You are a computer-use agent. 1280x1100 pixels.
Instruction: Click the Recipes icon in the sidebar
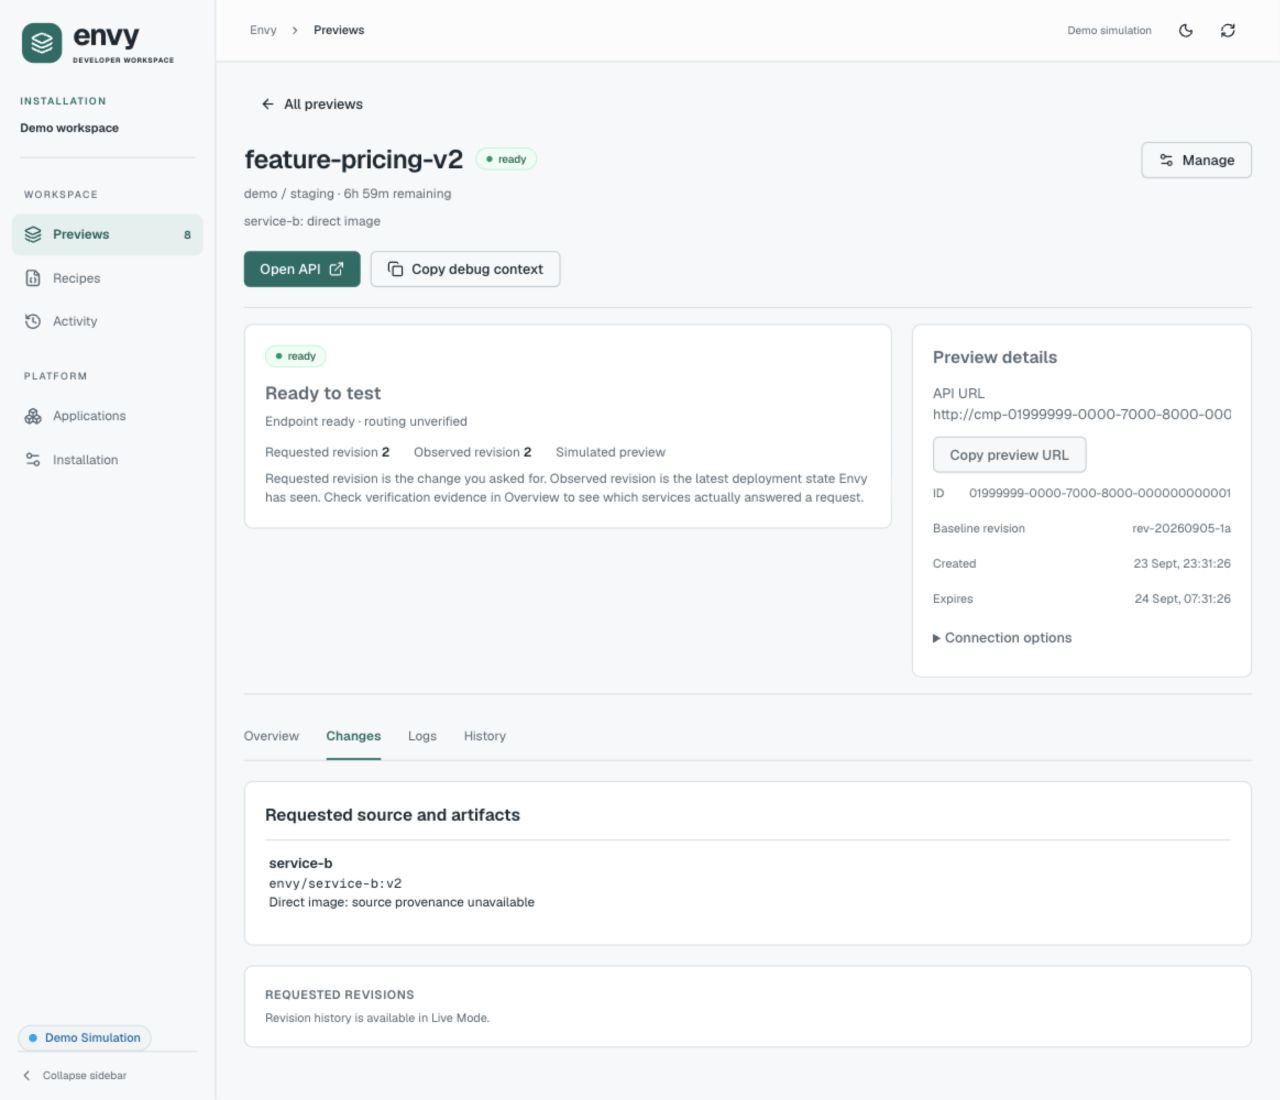click(33, 278)
